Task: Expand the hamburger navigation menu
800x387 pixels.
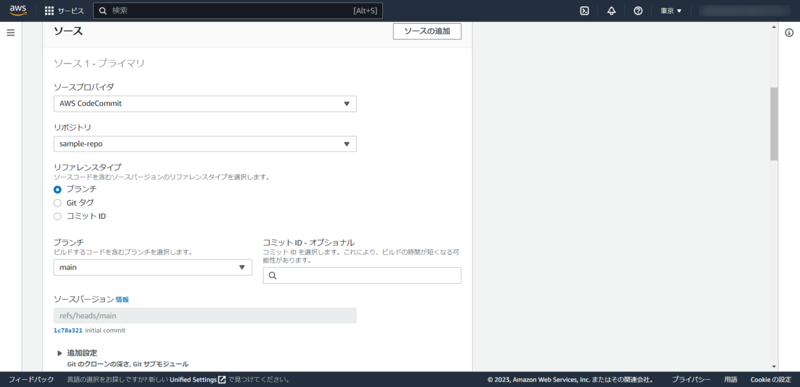Action: [11, 33]
